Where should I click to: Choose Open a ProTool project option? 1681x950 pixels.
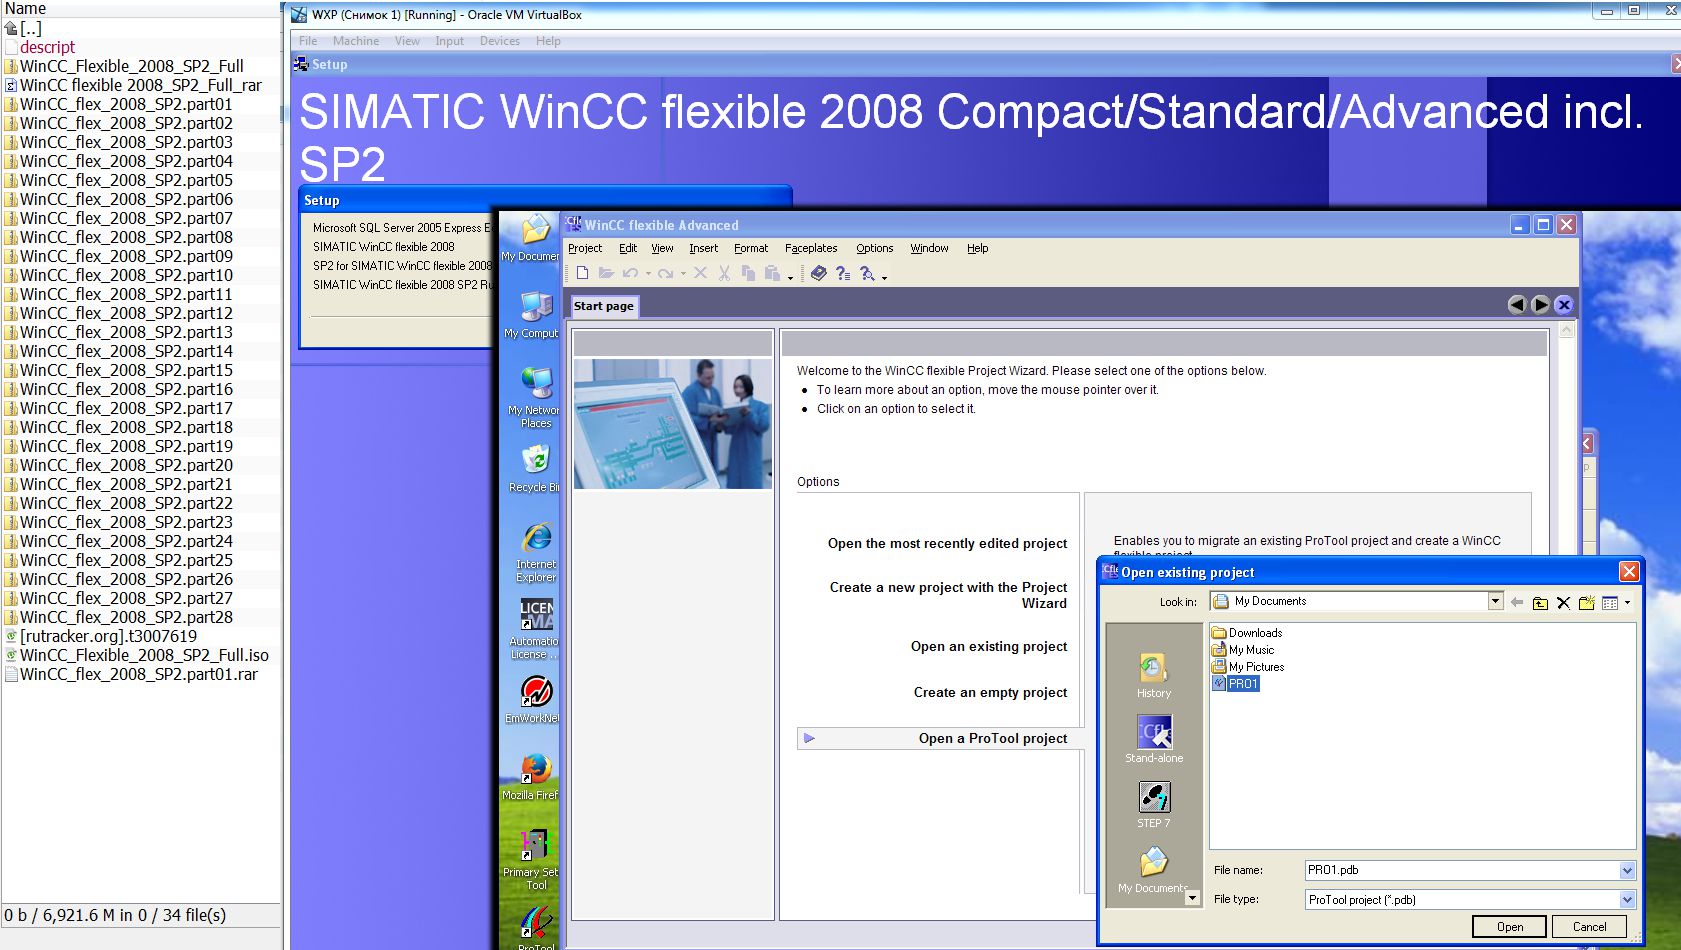point(993,738)
